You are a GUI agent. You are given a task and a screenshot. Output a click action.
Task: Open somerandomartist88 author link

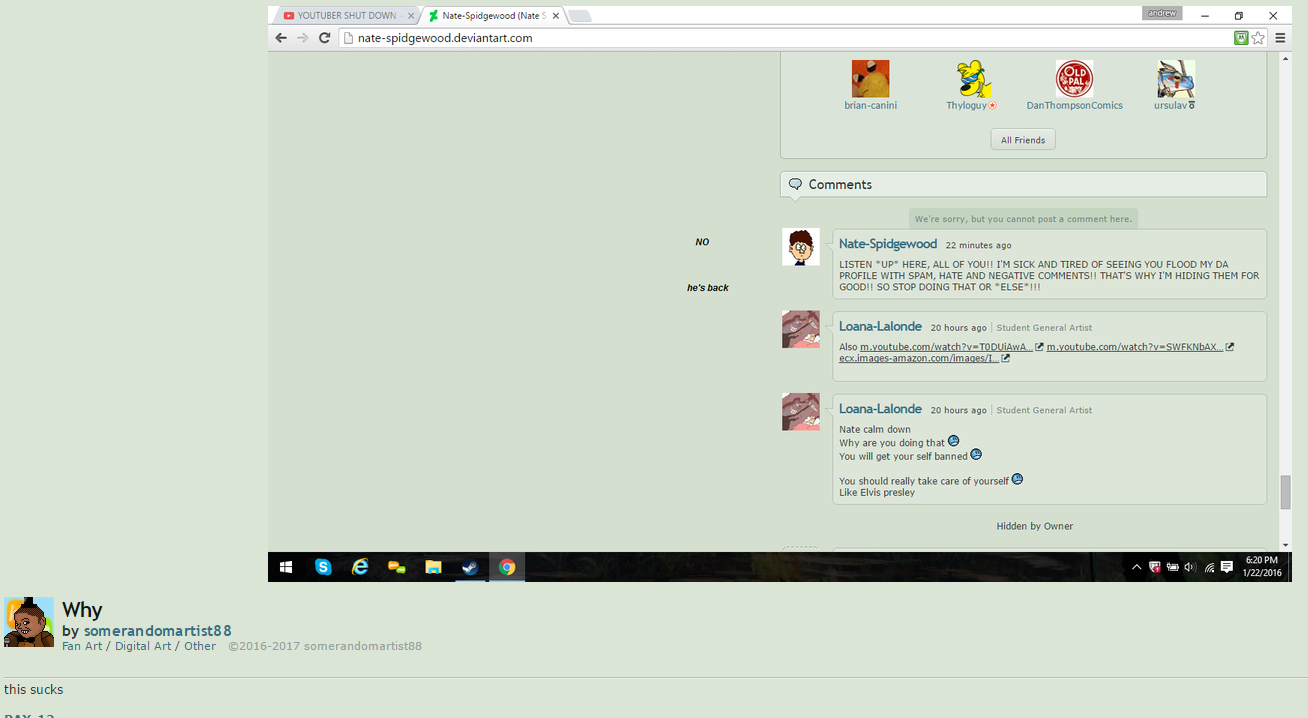tap(158, 631)
